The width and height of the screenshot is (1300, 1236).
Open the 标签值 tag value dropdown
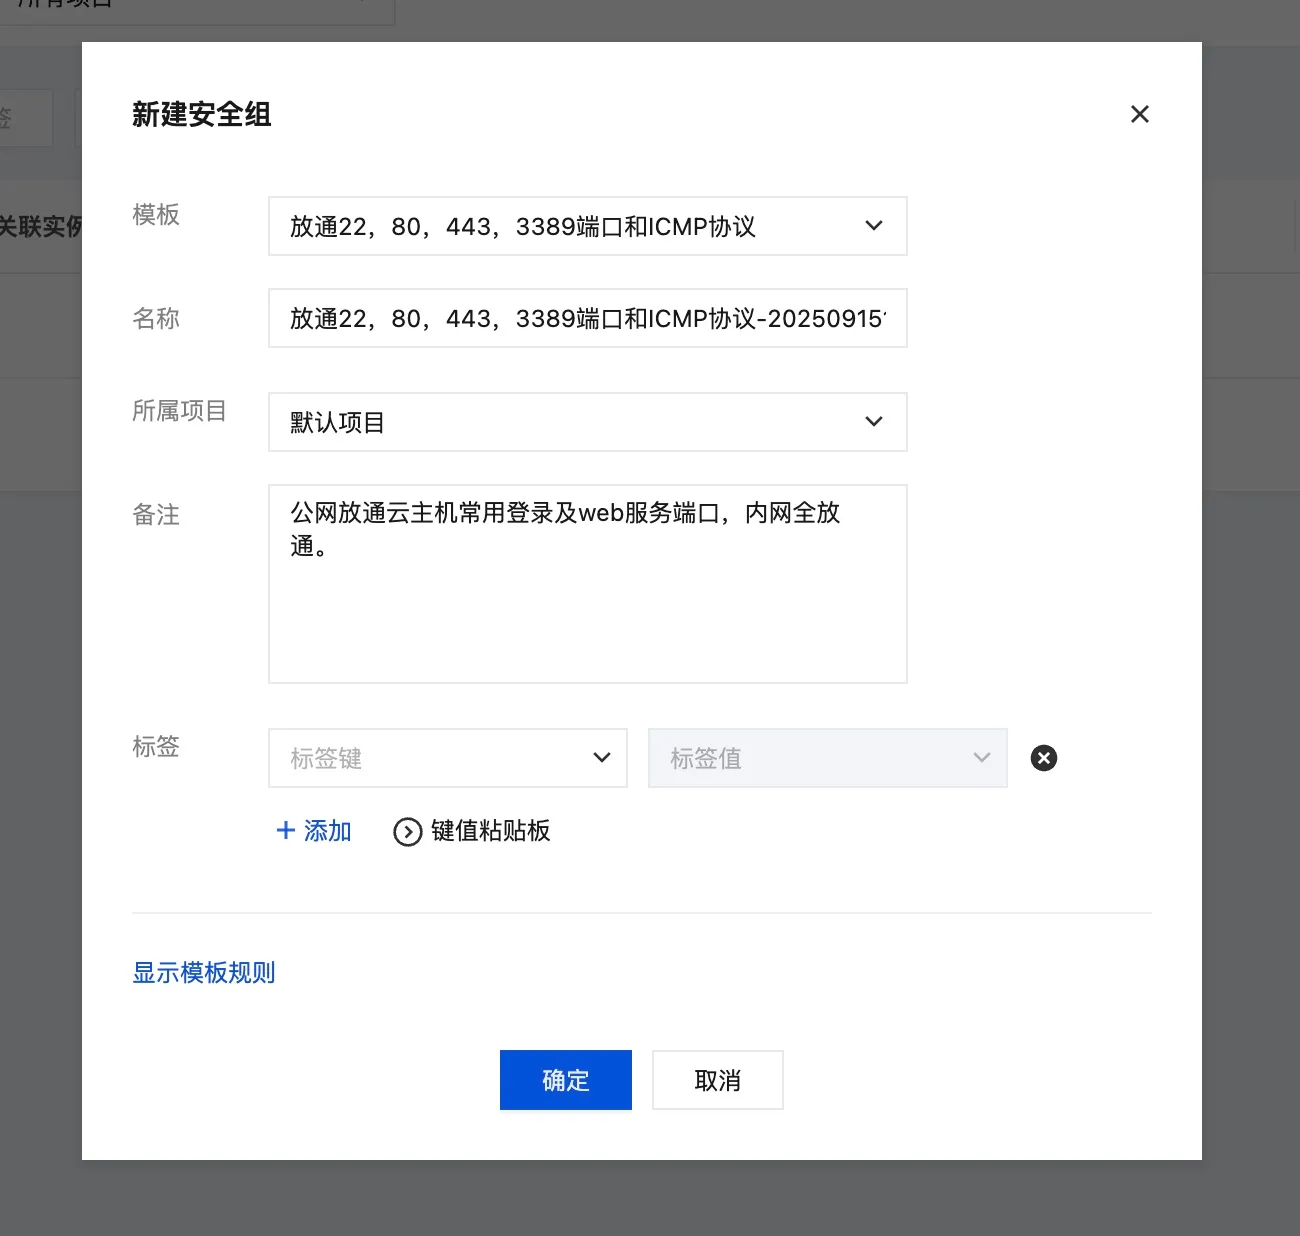click(828, 758)
